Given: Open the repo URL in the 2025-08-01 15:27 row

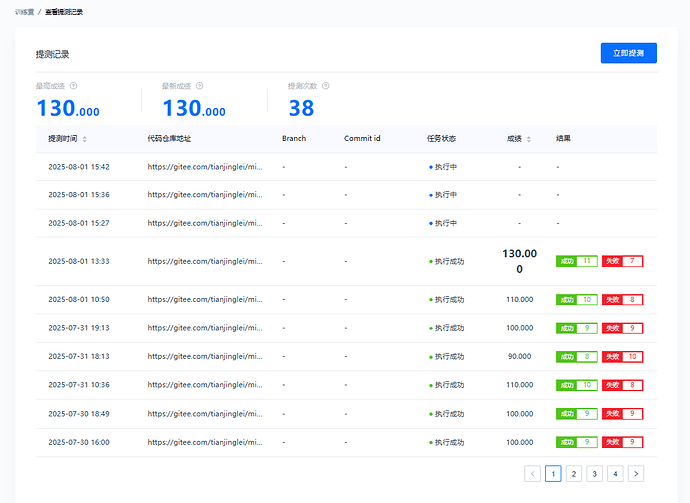Looking at the screenshot, I should click(205, 223).
